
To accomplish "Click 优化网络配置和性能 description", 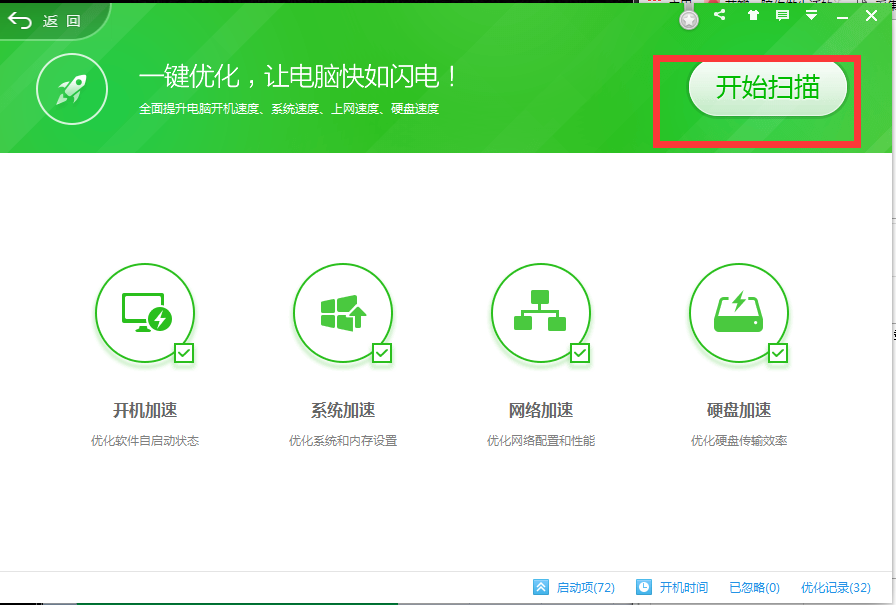I will pyautogui.click(x=541, y=440).
